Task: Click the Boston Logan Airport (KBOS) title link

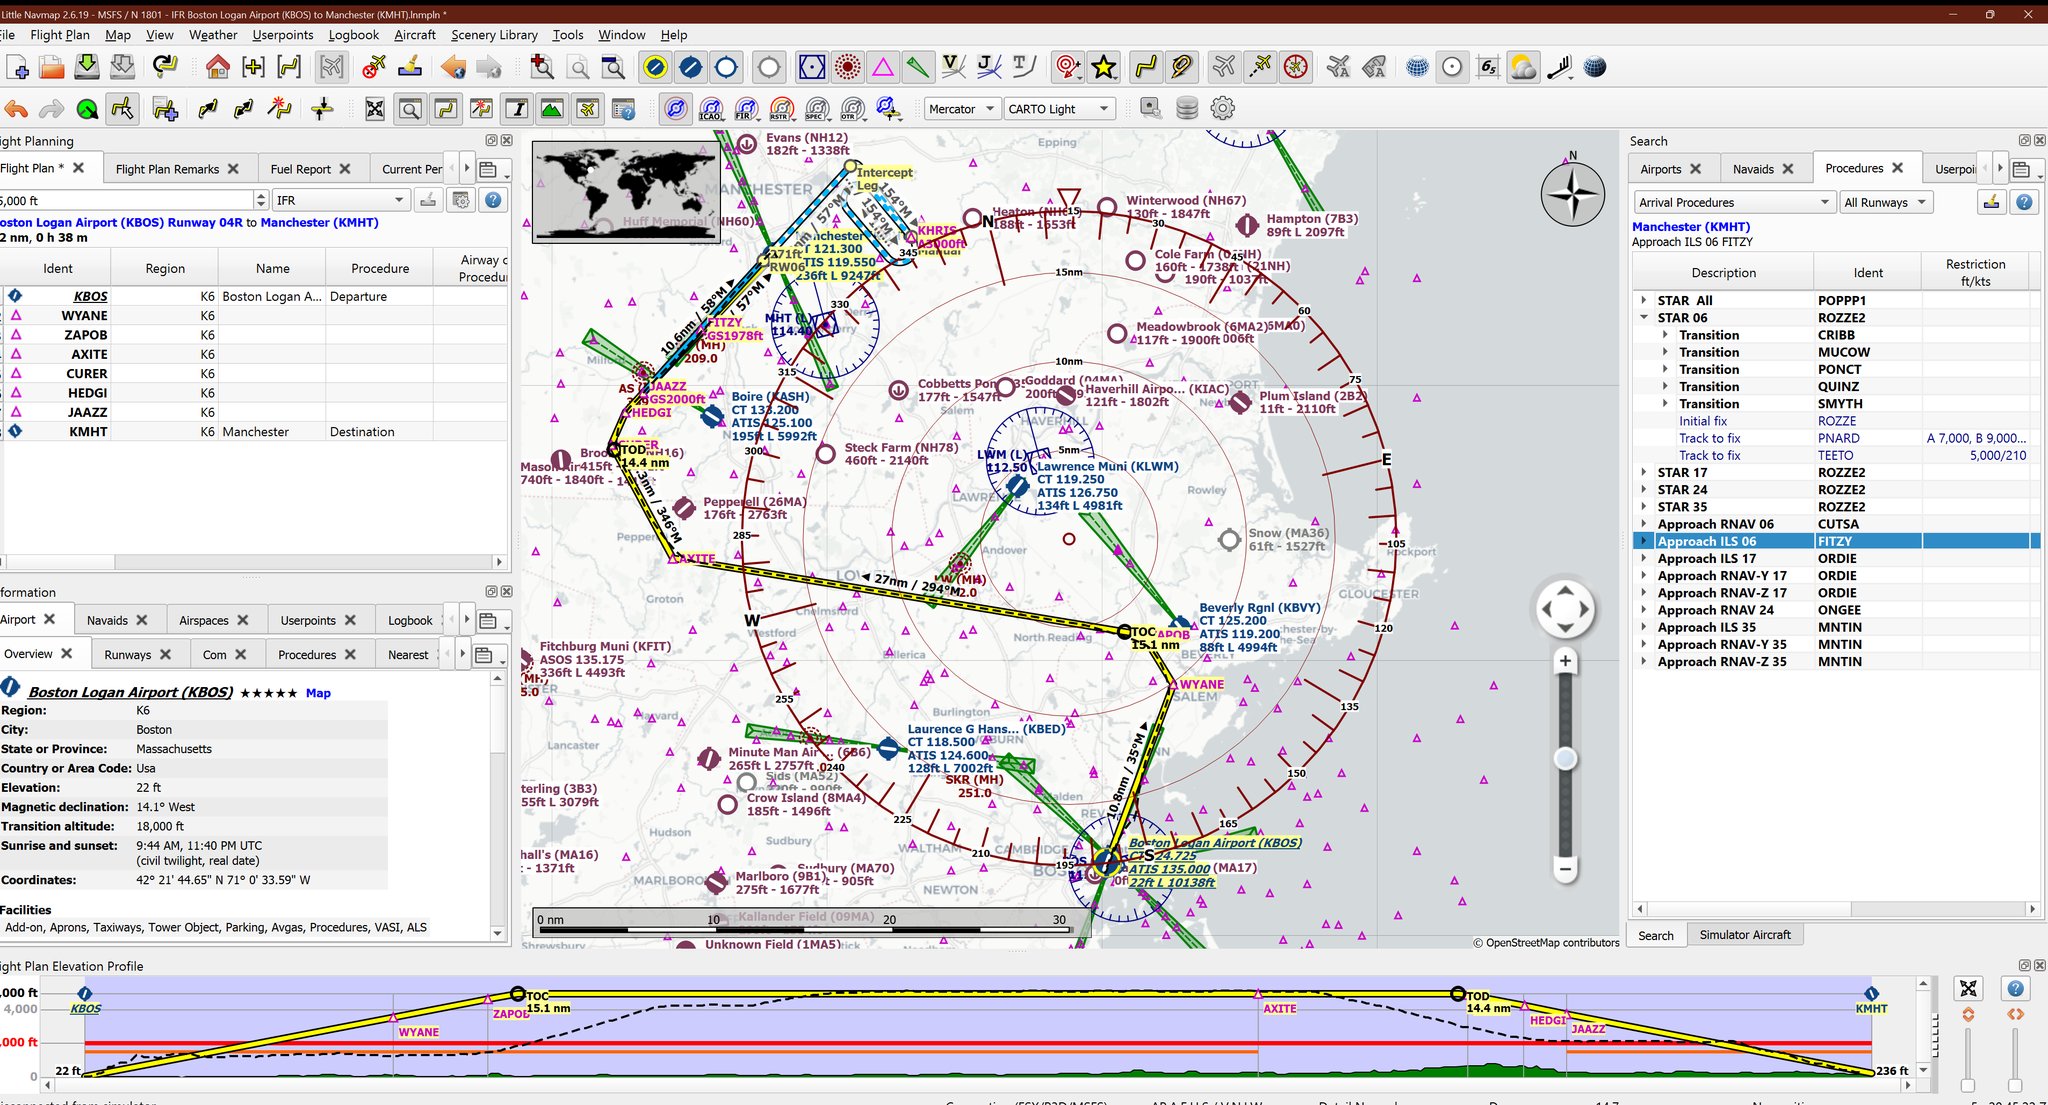Action: click(x=130, y=692)
